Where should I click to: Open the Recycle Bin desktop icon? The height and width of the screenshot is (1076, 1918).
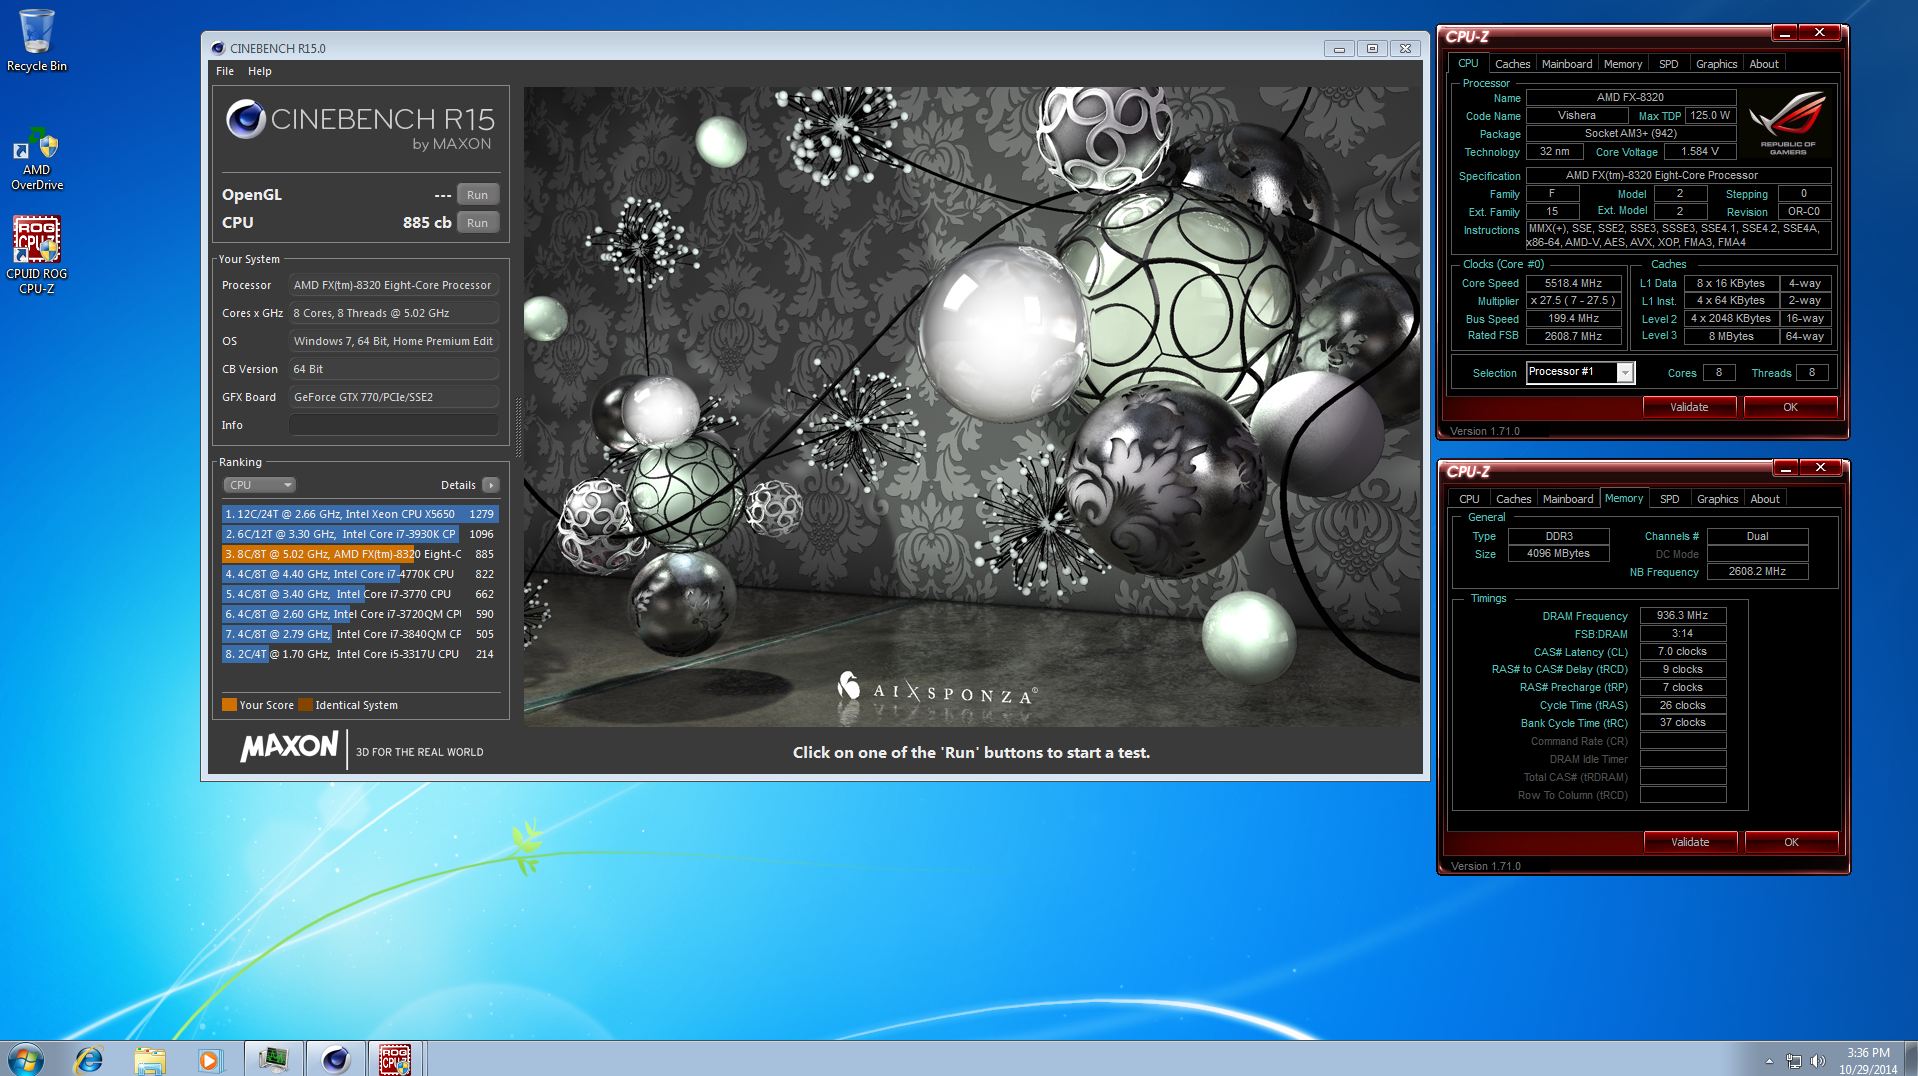(37, 41)
